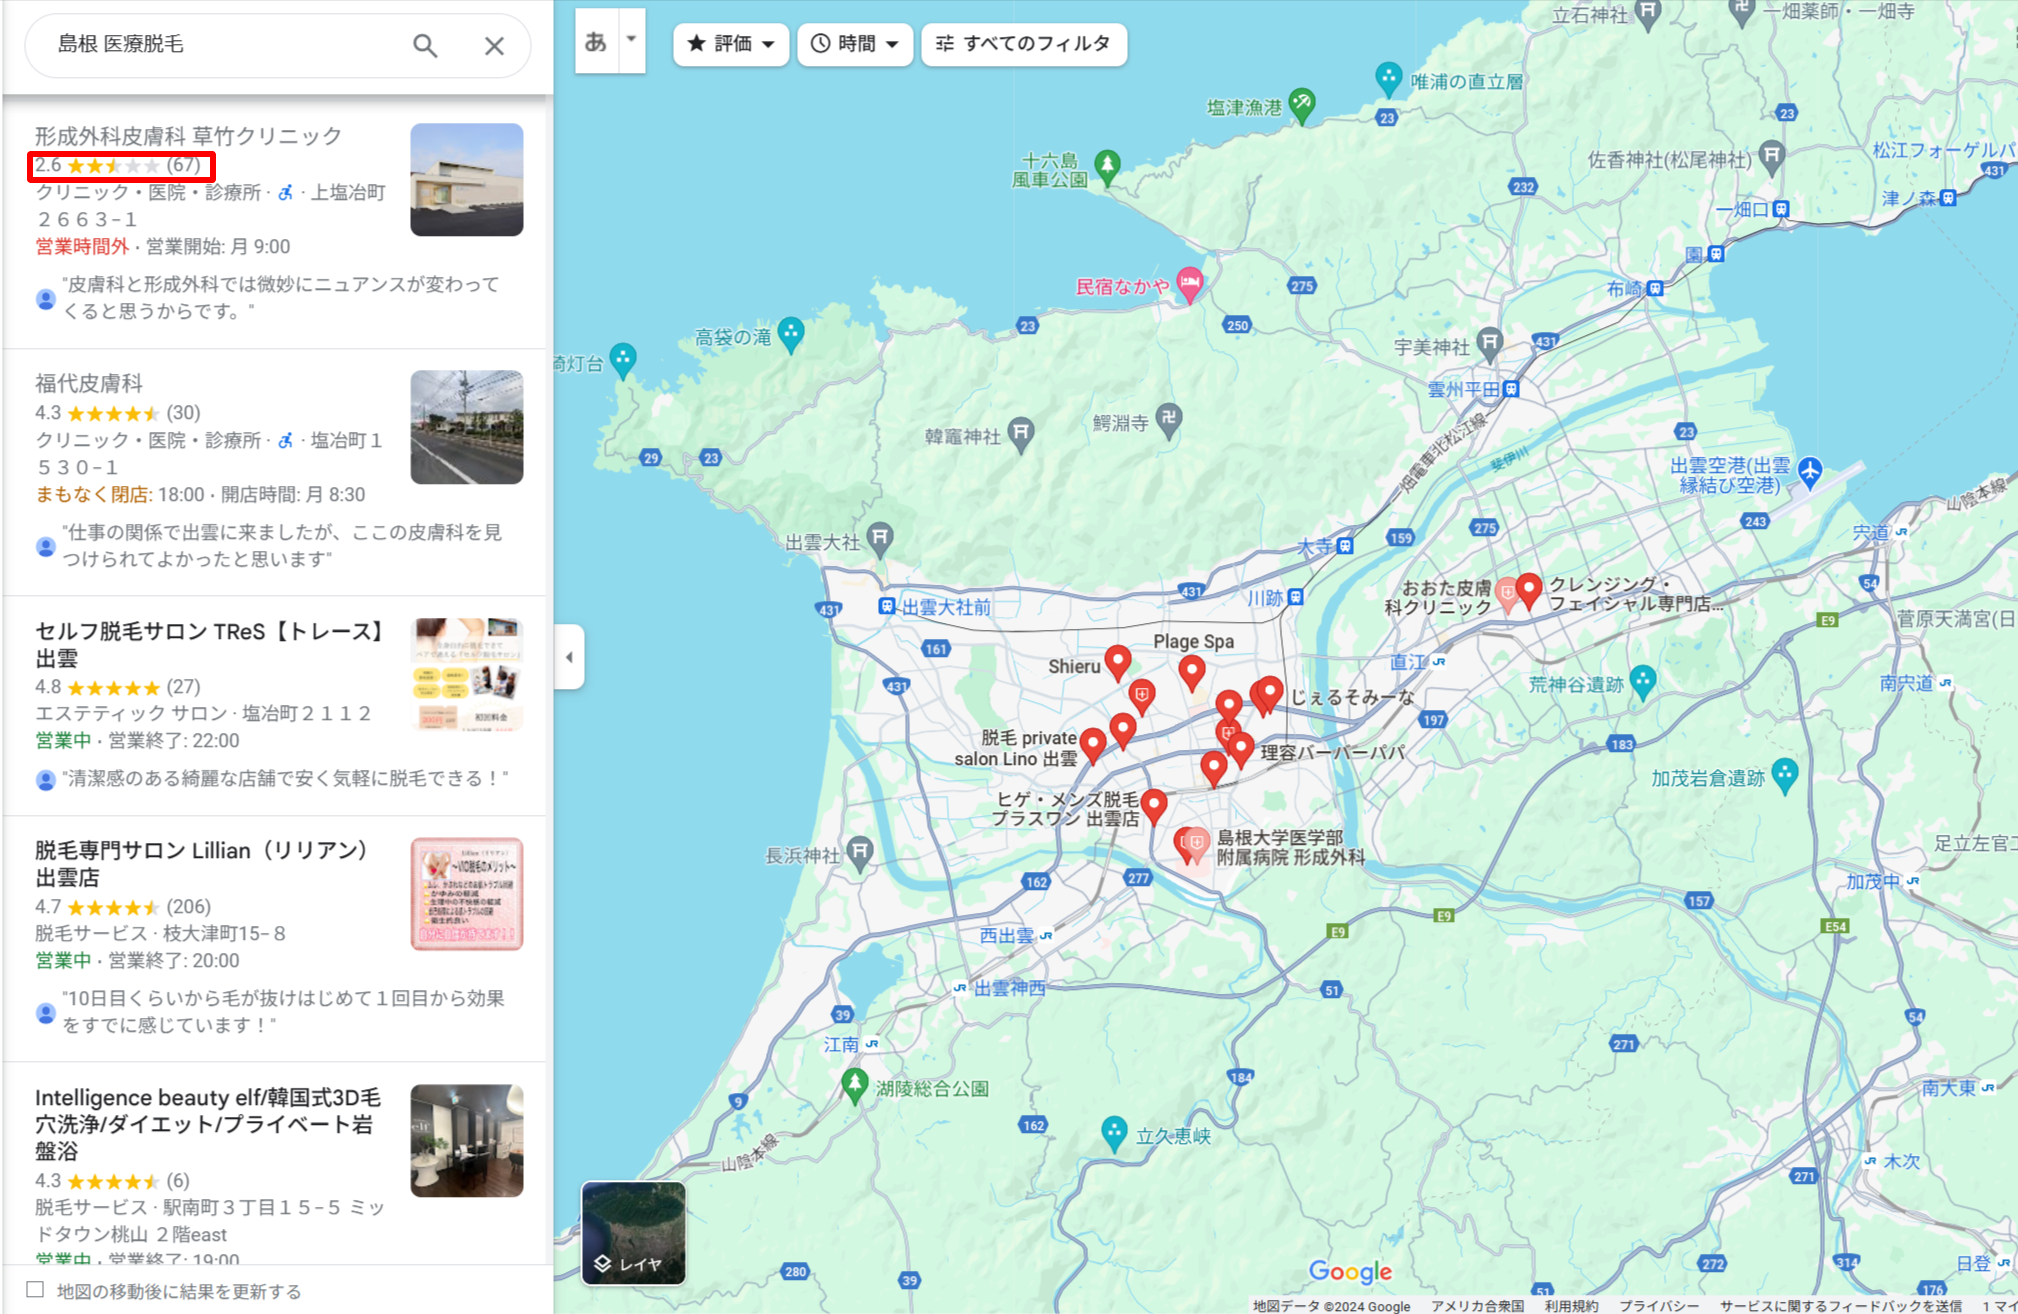Open 利用規約 terms link
Viewport: 2018px width, 1314px height.
pyautogui.click(x=1571, y=1305)
